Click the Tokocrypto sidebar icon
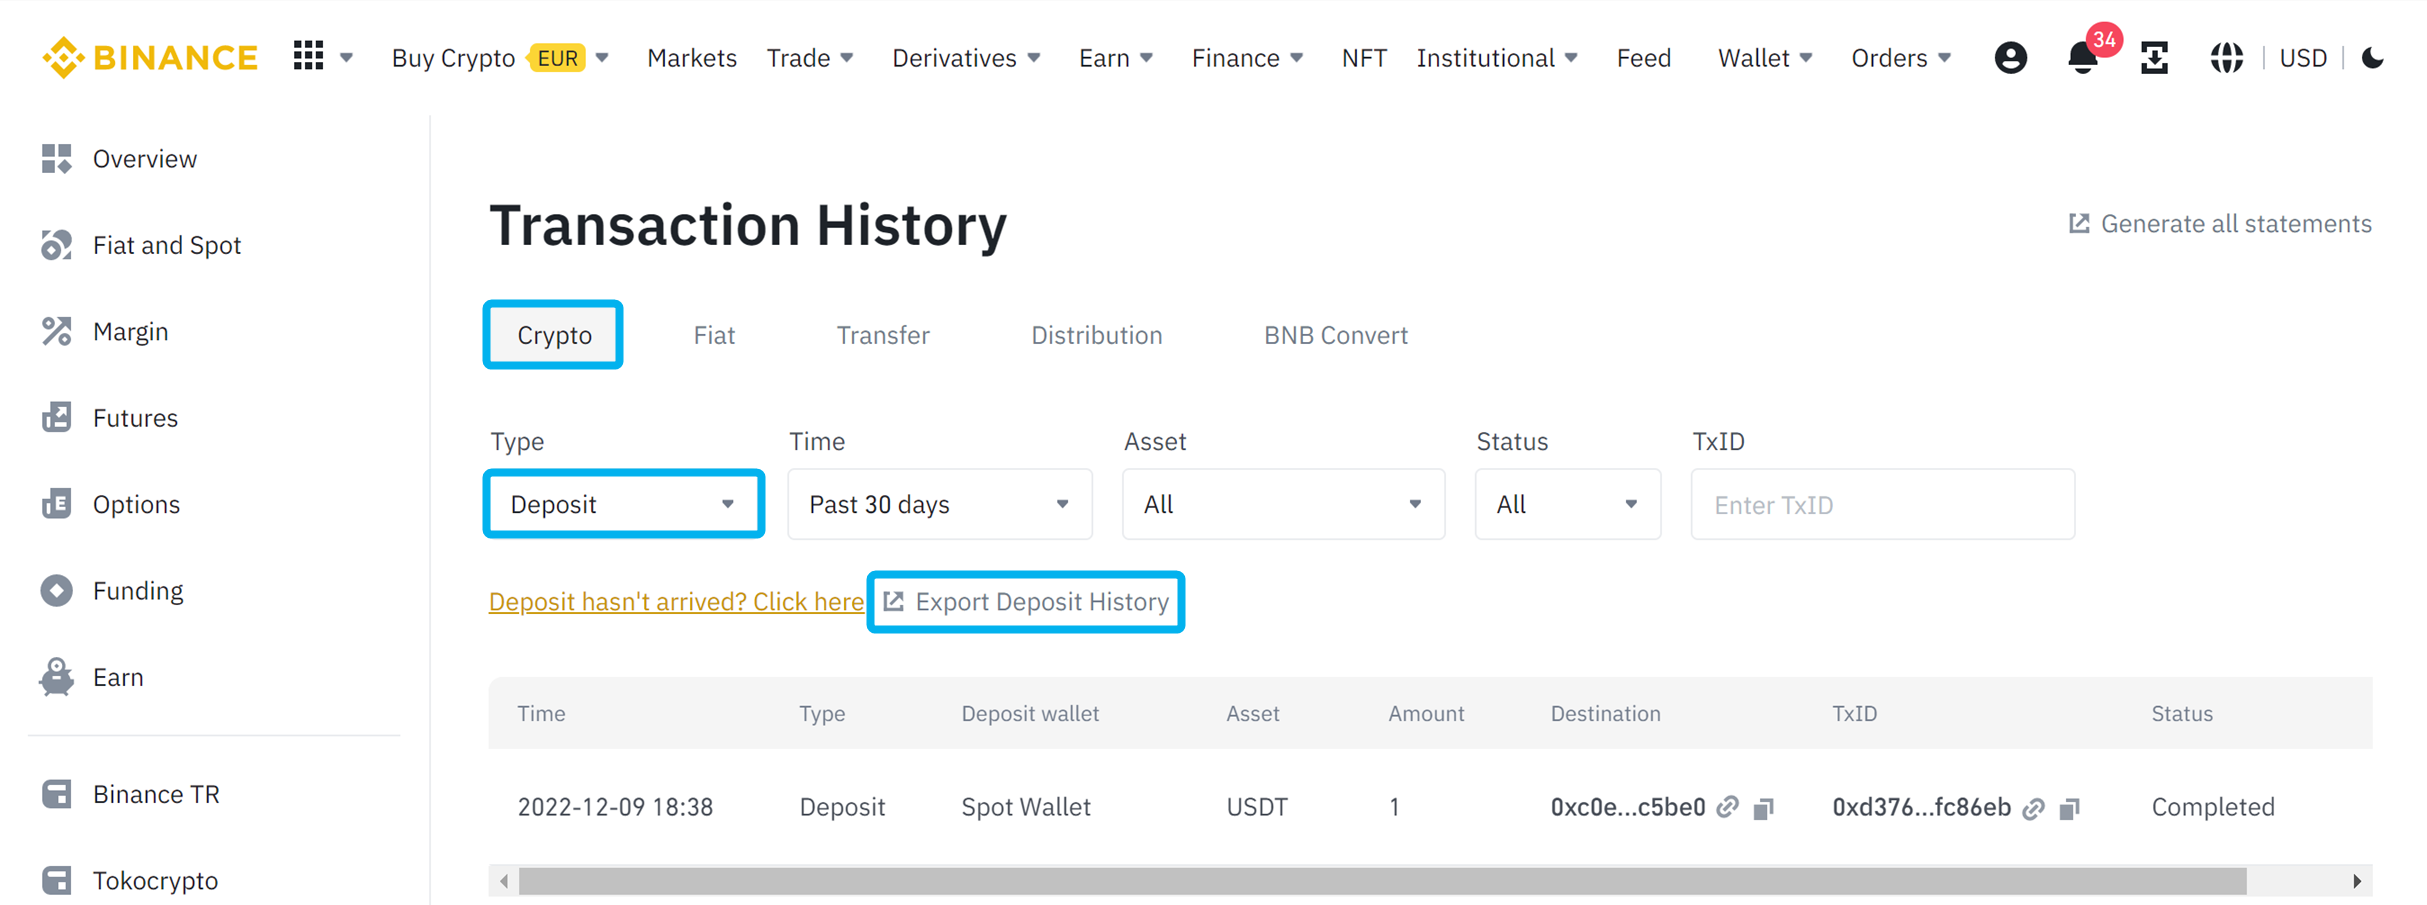The width and height of the screenshot is (2427, 905). (x=57, y=880)
